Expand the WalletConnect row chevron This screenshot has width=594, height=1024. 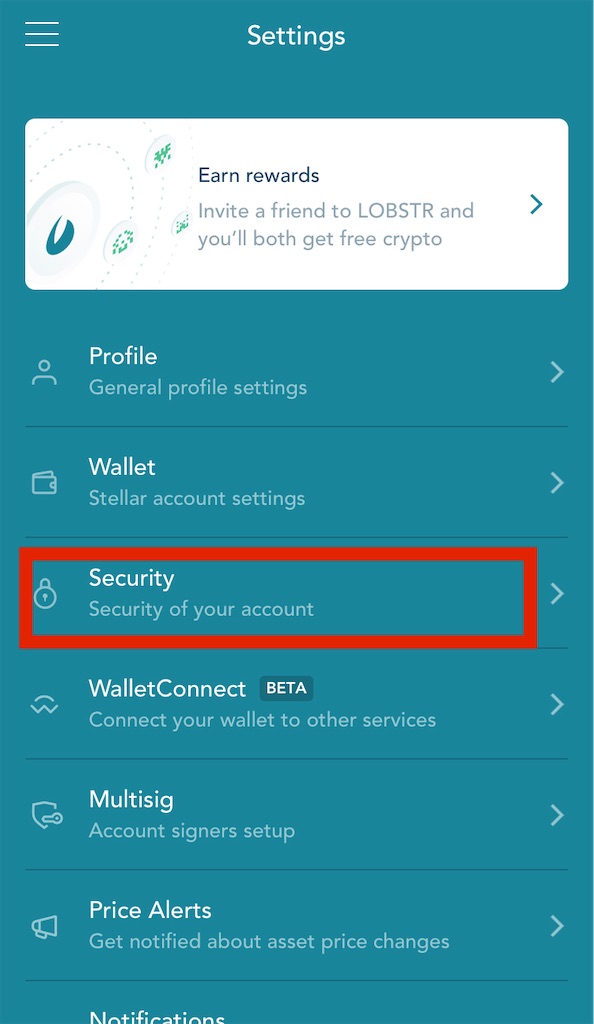[x=557, y=705]
